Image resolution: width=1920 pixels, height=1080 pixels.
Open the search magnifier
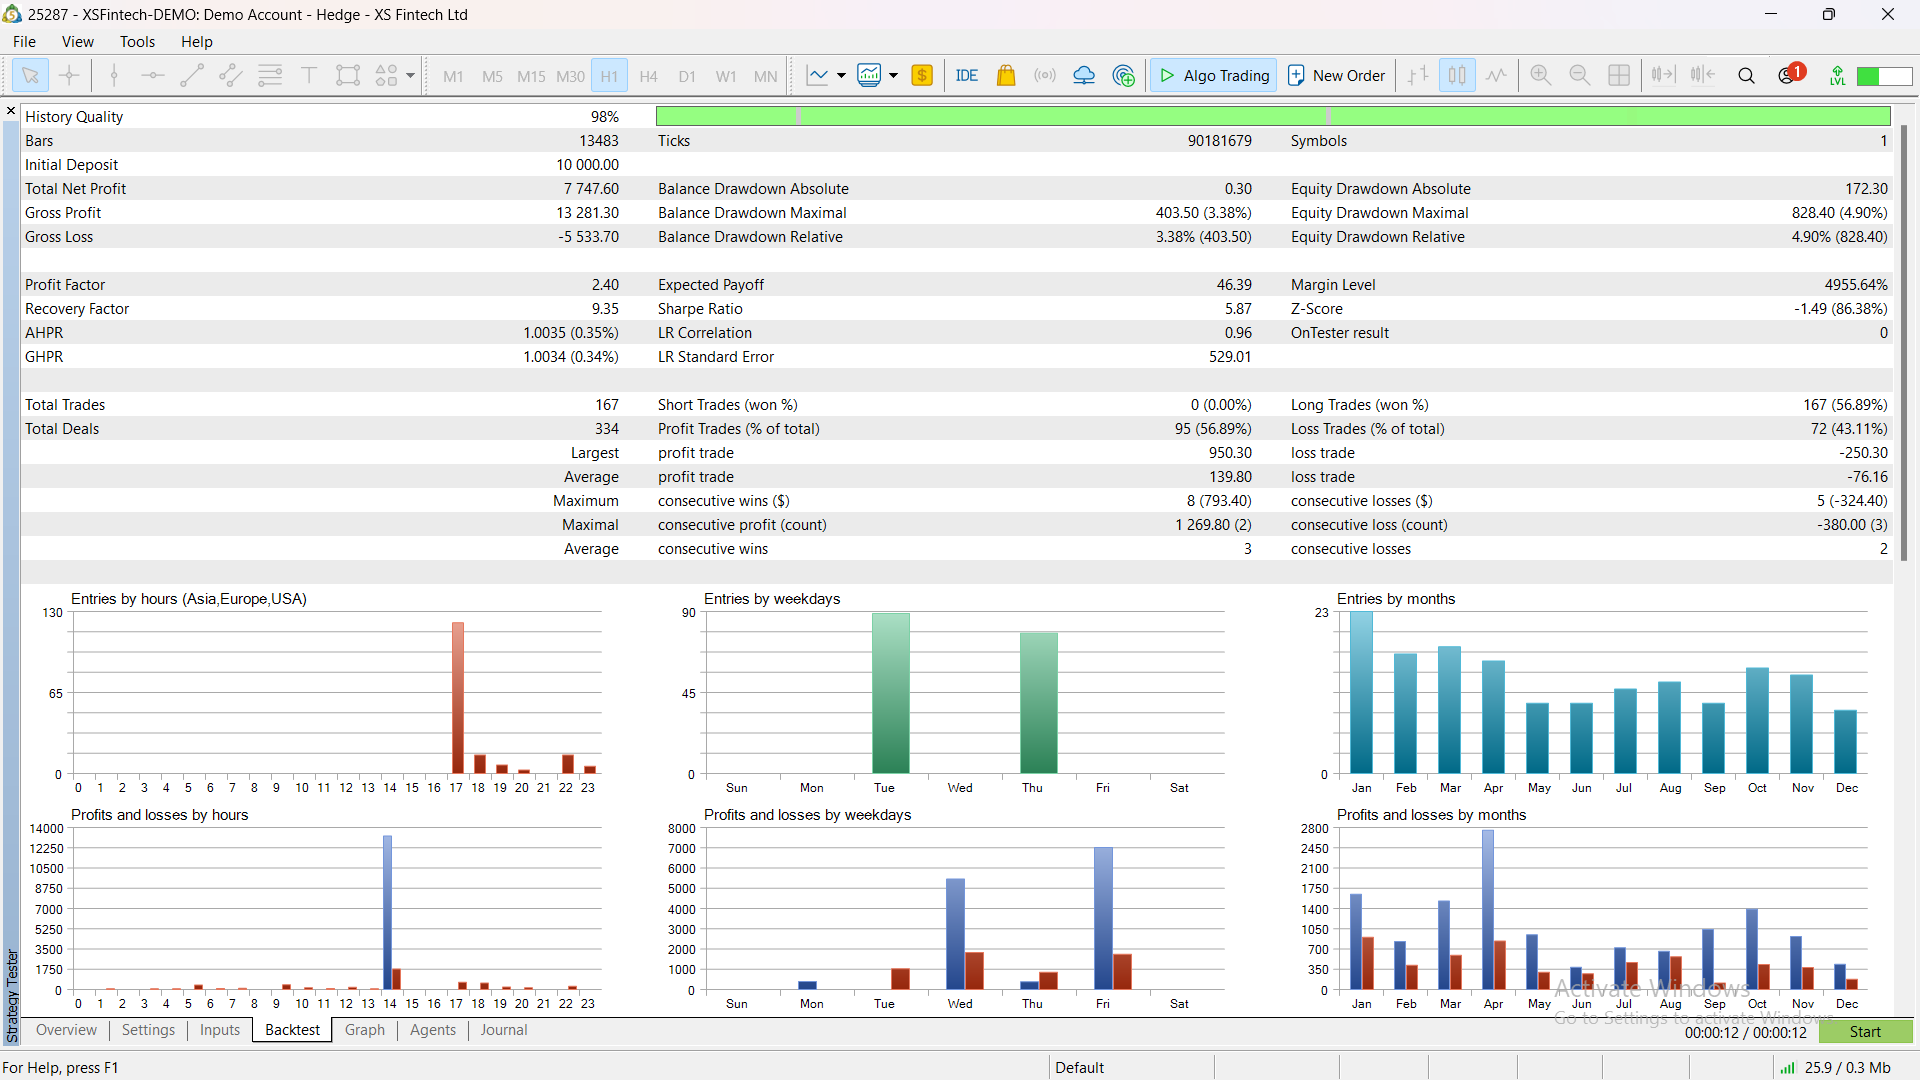[1746, 75]
